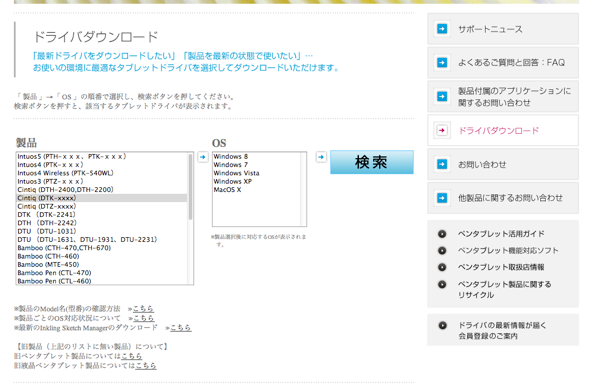
Task: Open ペンタブレット製品に関するリサイクル link
Action: [x=504, y=290]
